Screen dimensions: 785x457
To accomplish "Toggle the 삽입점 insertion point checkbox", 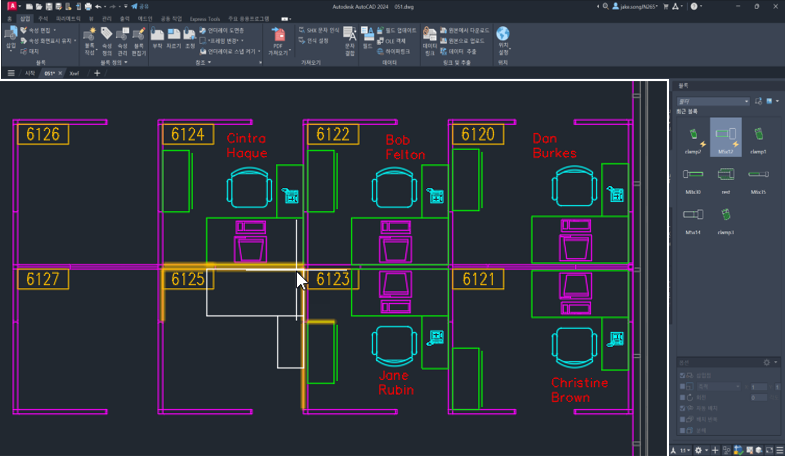I will coord(682,375).
